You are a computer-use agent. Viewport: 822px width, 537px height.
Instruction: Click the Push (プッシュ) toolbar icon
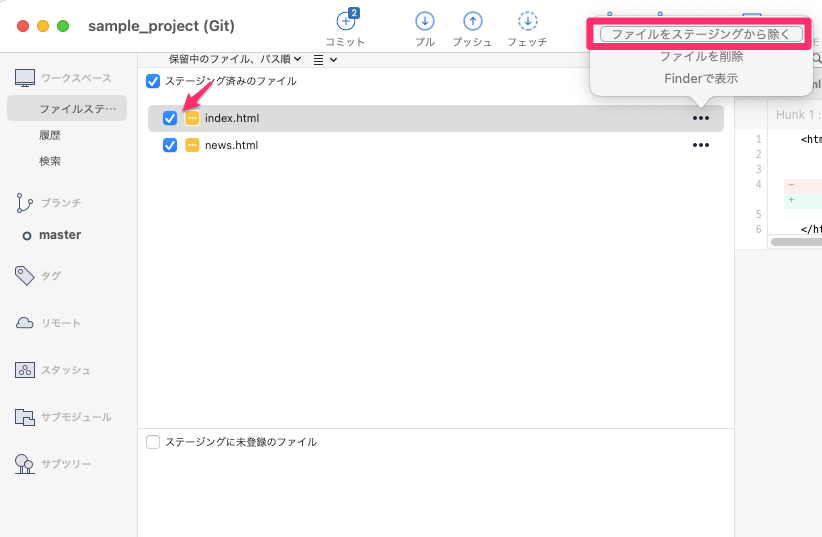[473, 21]
